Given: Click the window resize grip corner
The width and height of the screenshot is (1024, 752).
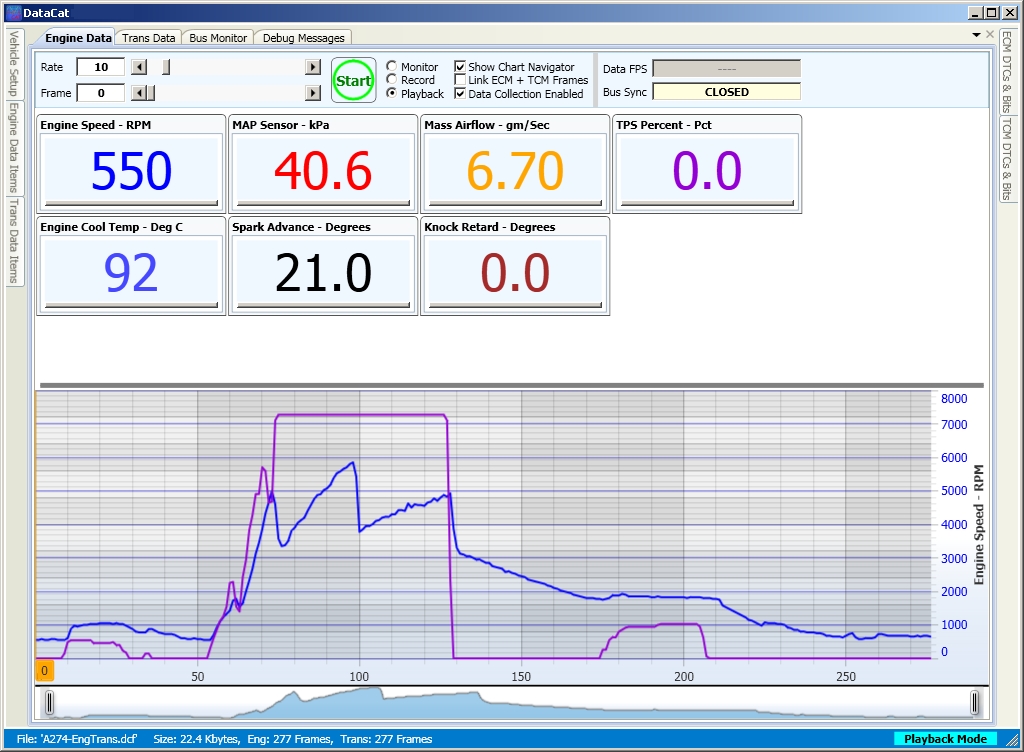Looking at the screenshot, I should click(x=1012, y=740).
